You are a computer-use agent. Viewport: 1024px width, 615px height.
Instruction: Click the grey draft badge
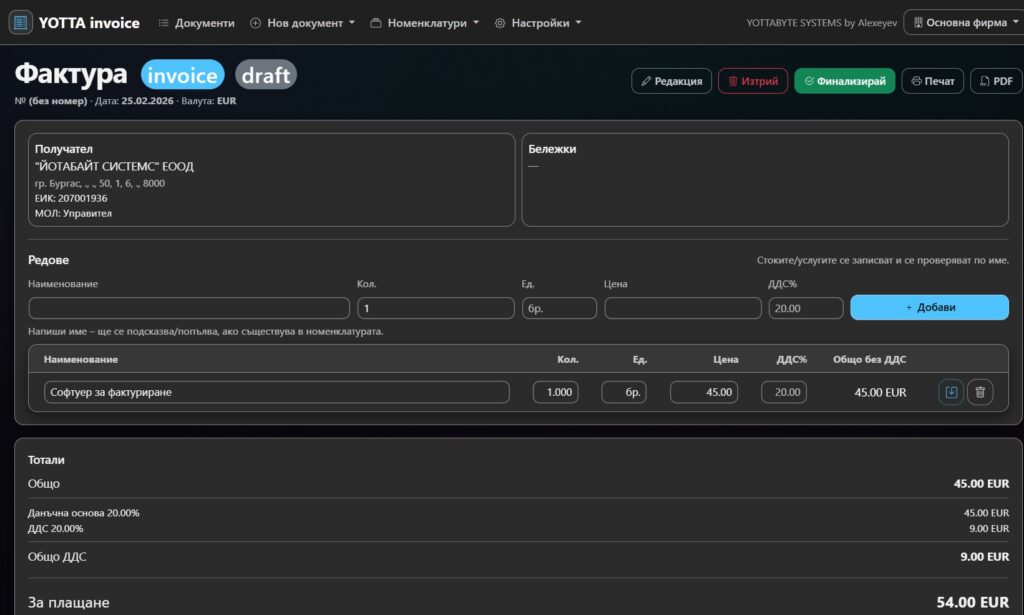(266, 74)
